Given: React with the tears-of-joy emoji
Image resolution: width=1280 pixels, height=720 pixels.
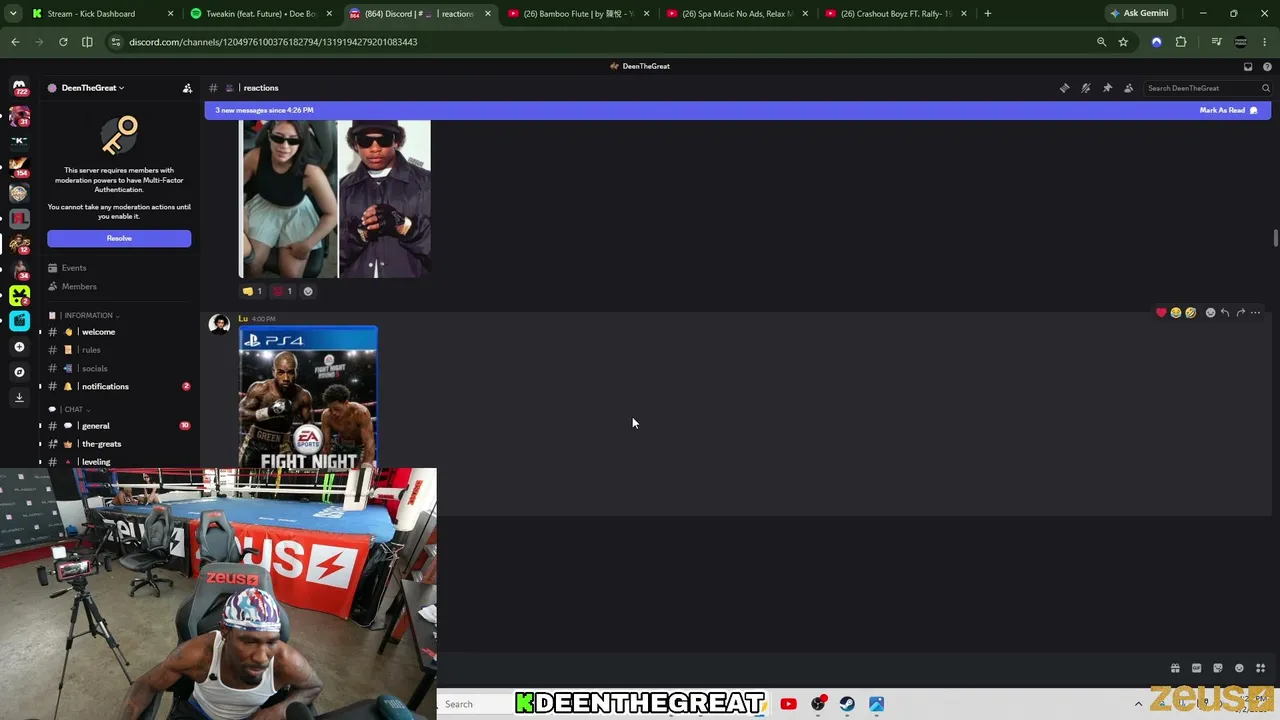Looking at the screenshot, I should (x=1176, y=313).
